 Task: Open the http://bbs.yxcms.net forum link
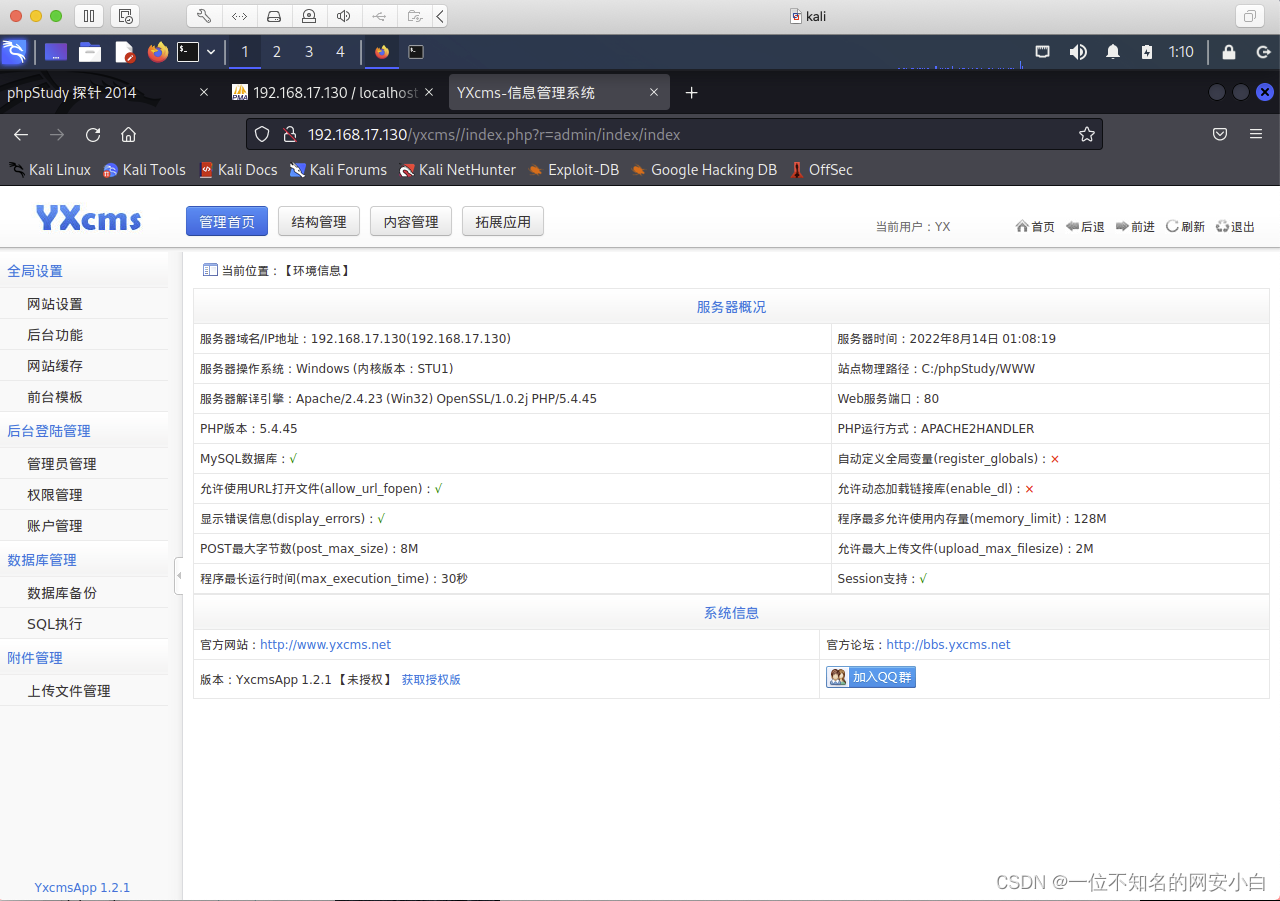[948, 645]
